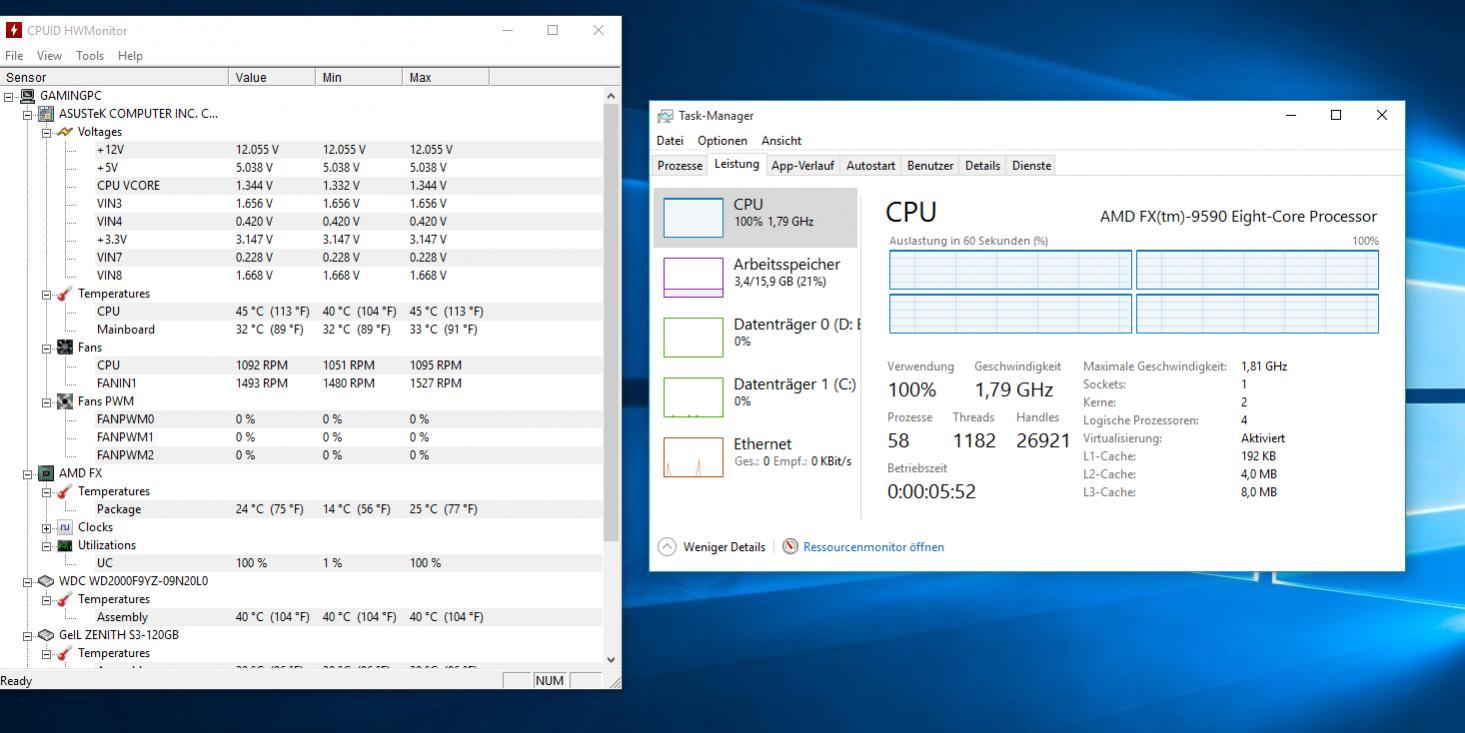Open the Tools menu in HWMonitor
This screenshot has height=733, width=1465.
point(90,56)
